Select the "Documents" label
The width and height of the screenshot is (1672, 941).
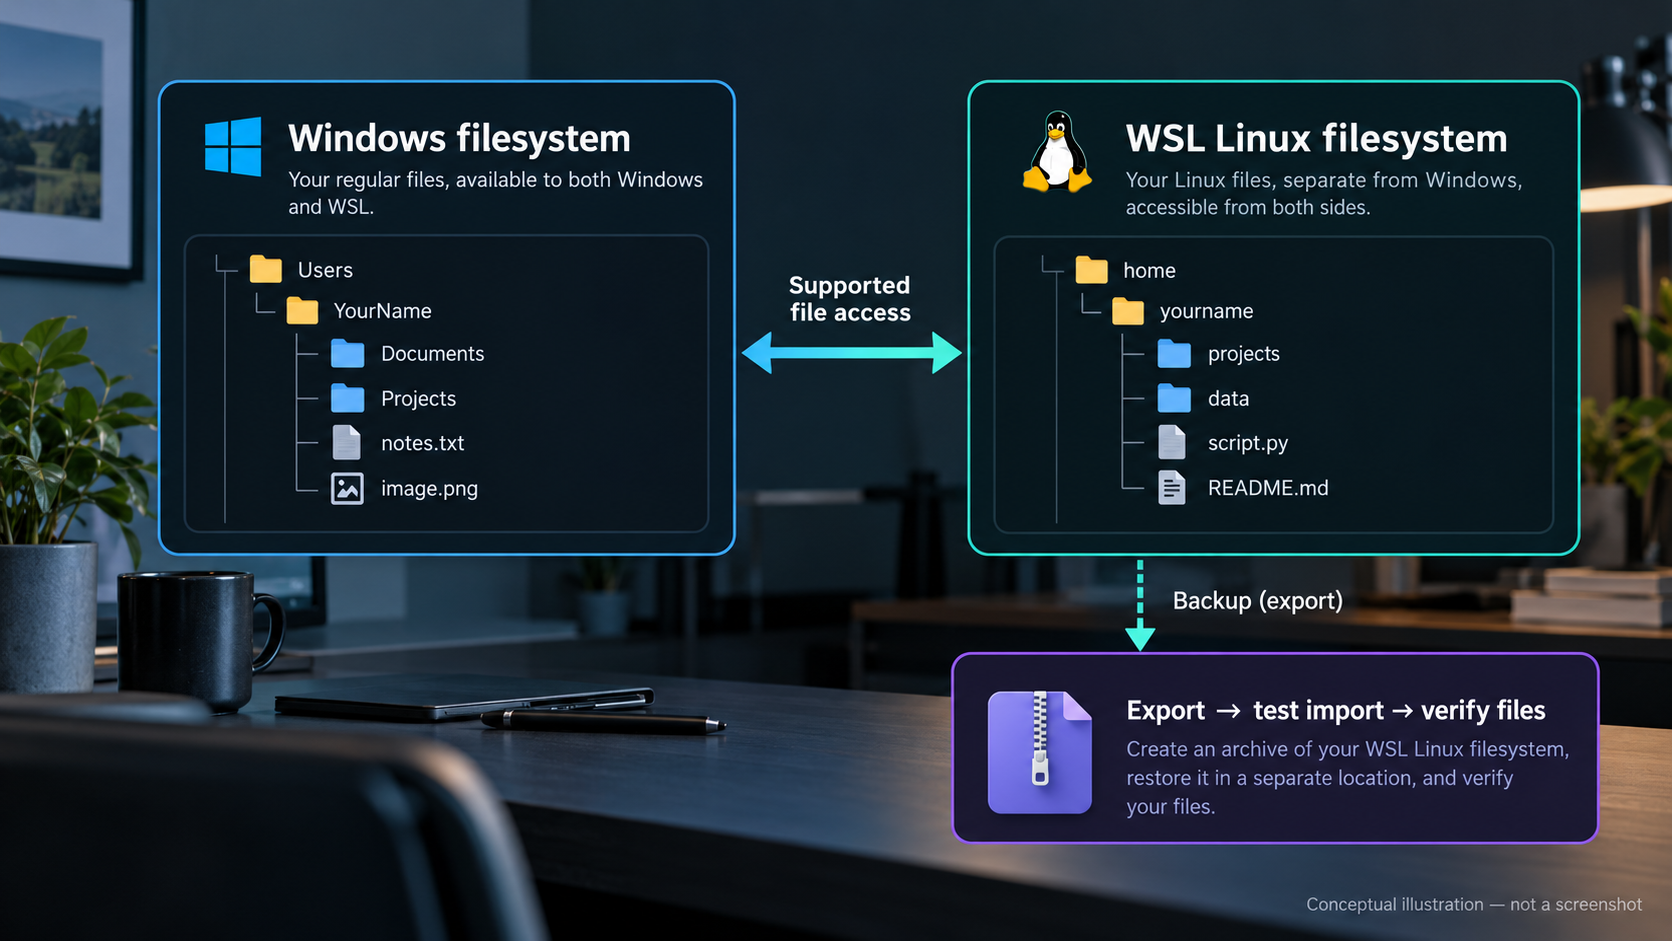click(x=432, y=354)
